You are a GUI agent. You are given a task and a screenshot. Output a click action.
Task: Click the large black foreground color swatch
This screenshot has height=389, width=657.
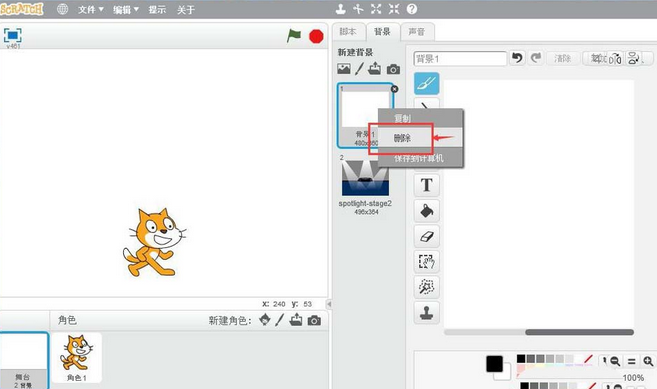point(494,364)
